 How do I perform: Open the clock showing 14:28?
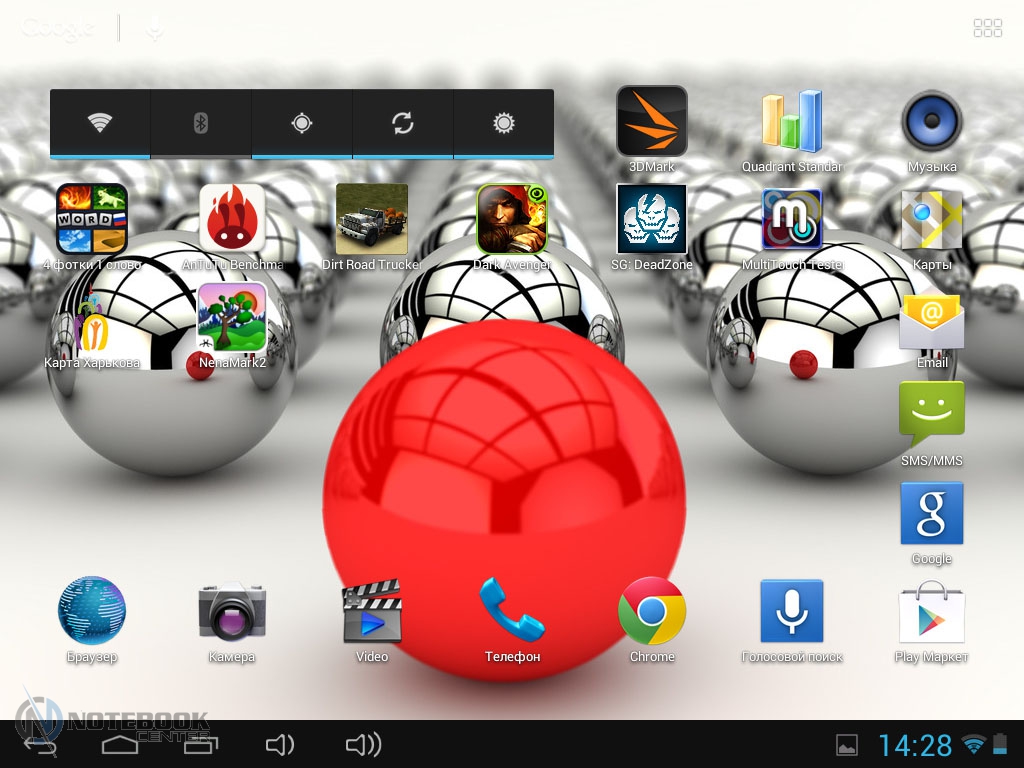(915, 745)
